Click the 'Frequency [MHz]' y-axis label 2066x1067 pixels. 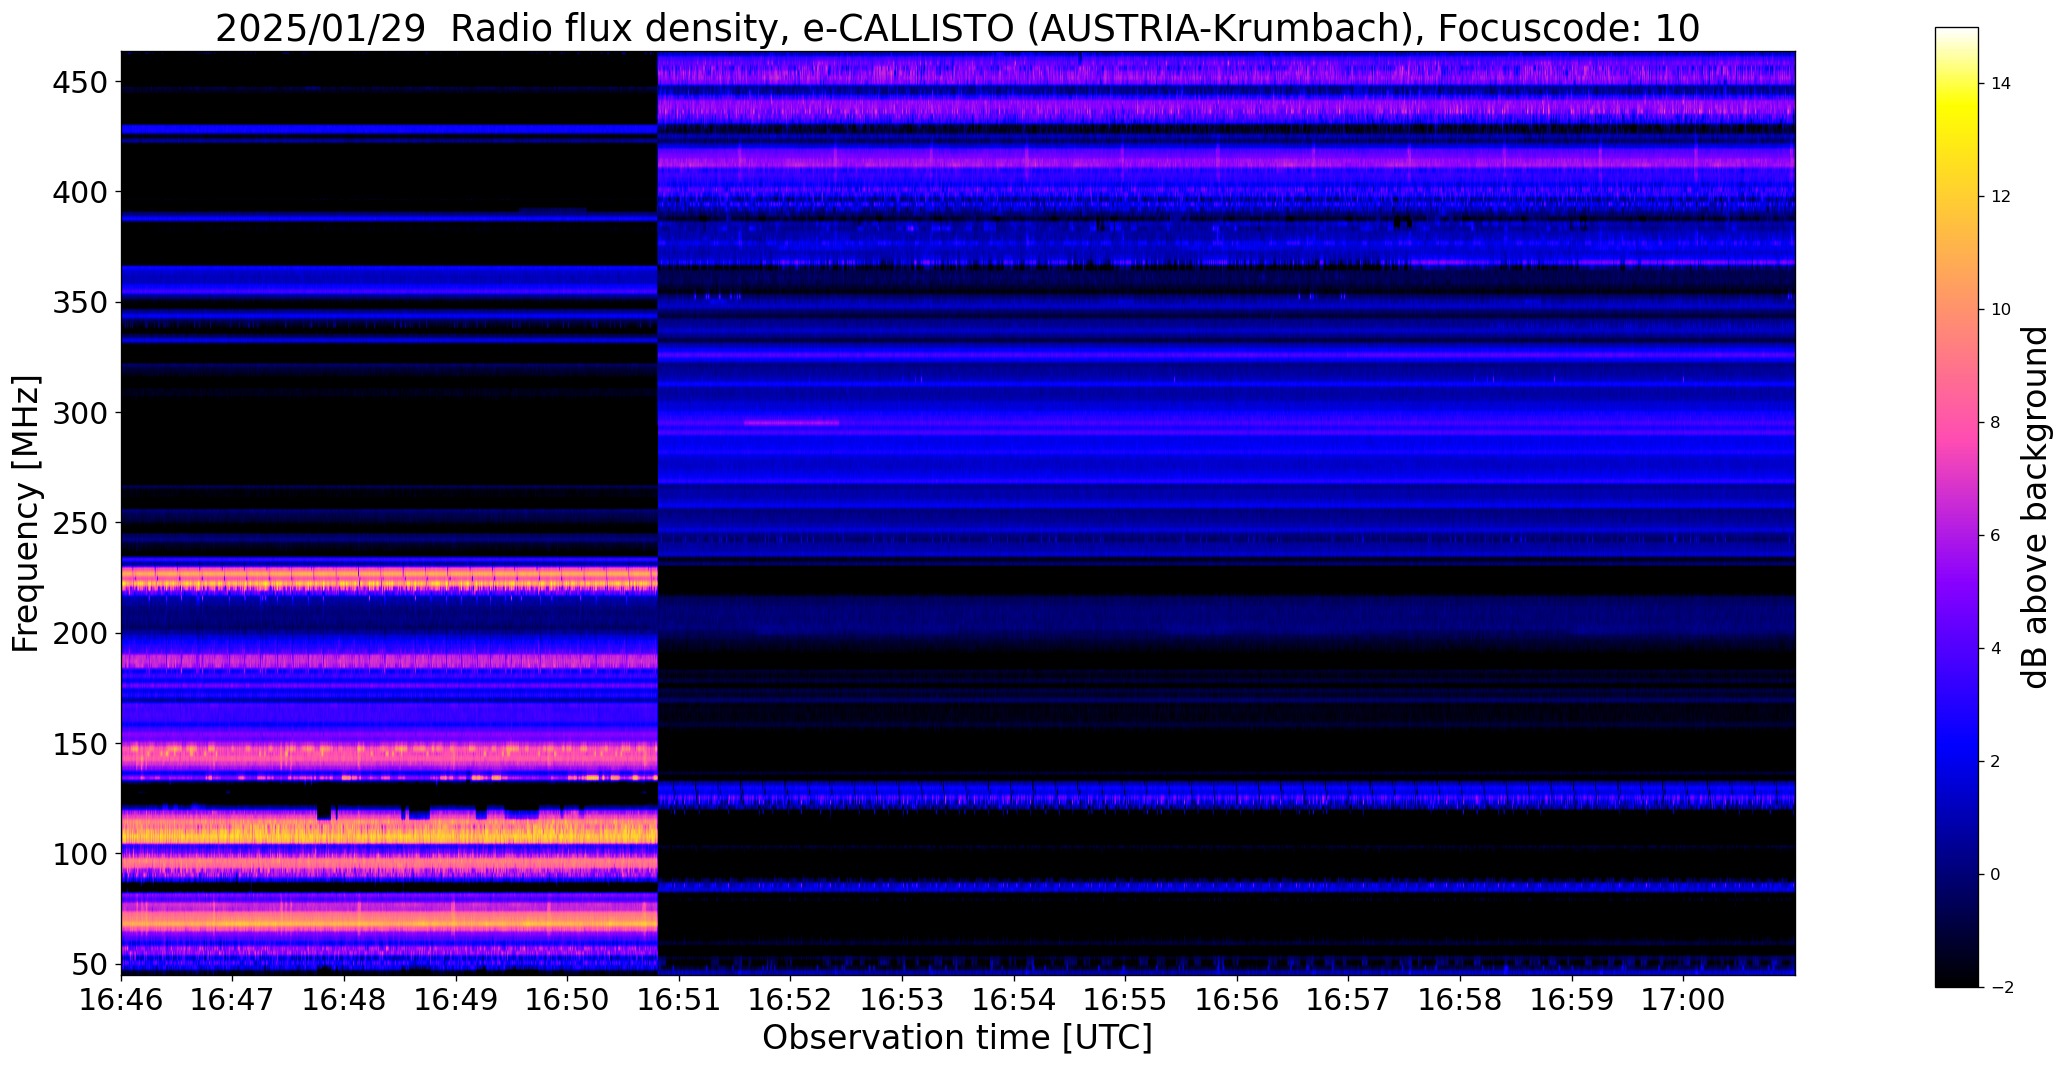pos(26,513)
